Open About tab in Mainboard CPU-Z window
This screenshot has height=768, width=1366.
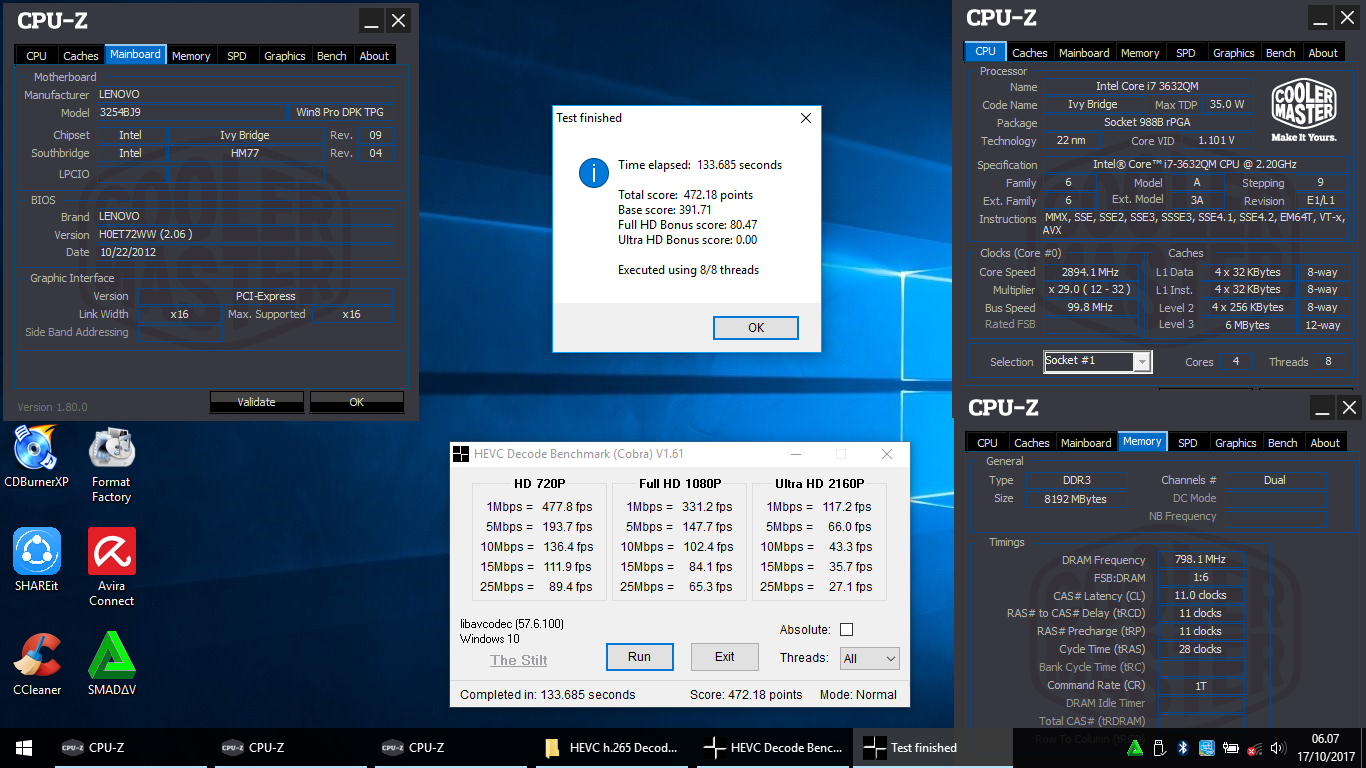pos(375,56)
